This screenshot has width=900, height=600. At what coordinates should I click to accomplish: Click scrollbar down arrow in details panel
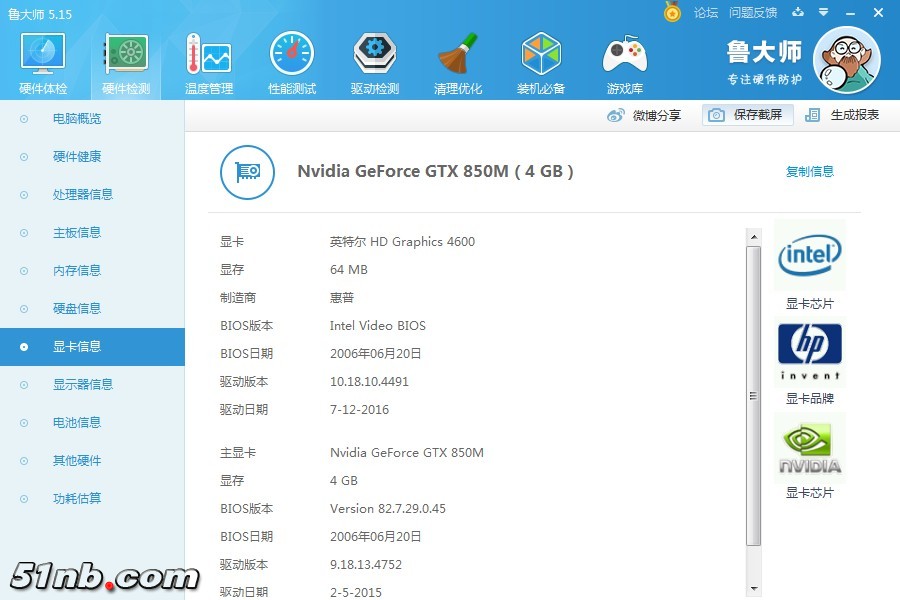[754, 590]
